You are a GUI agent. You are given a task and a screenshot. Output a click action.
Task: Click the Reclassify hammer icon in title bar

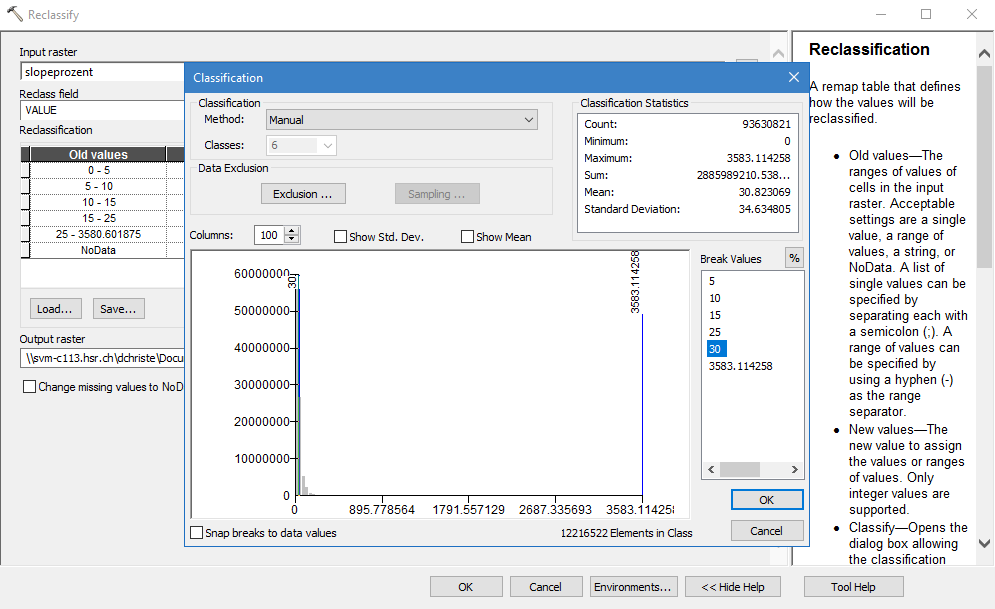click(x=13, y=15)
